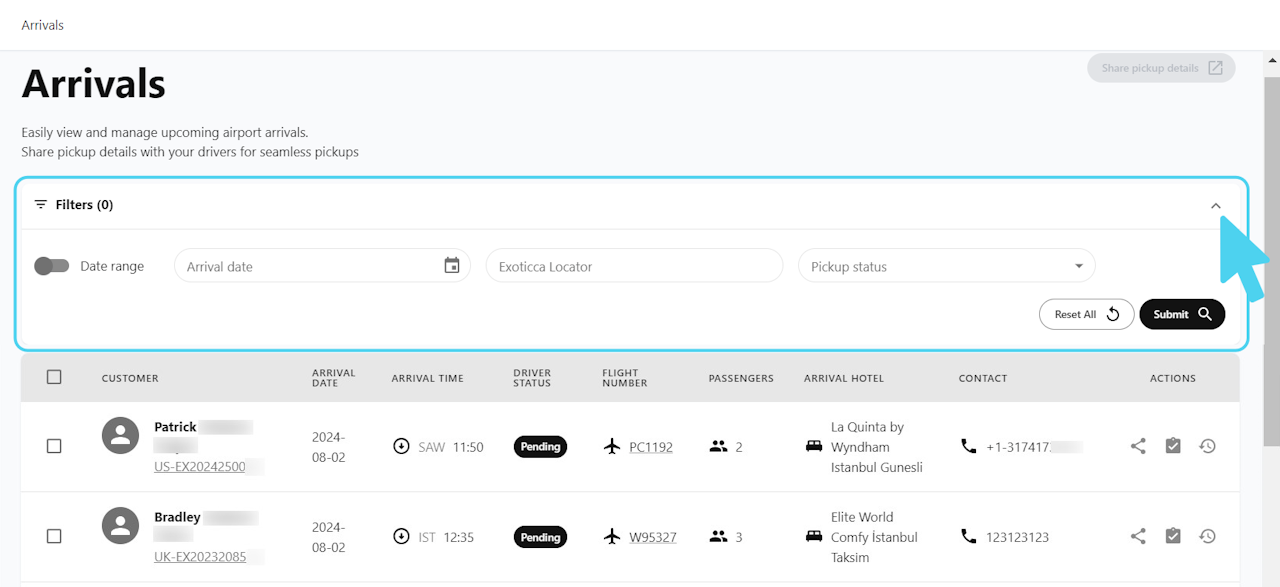This screenshot has width=1280, height=587.
Task: Click clipboard check icon in Bradley's row
Action: pos(1173,536)
